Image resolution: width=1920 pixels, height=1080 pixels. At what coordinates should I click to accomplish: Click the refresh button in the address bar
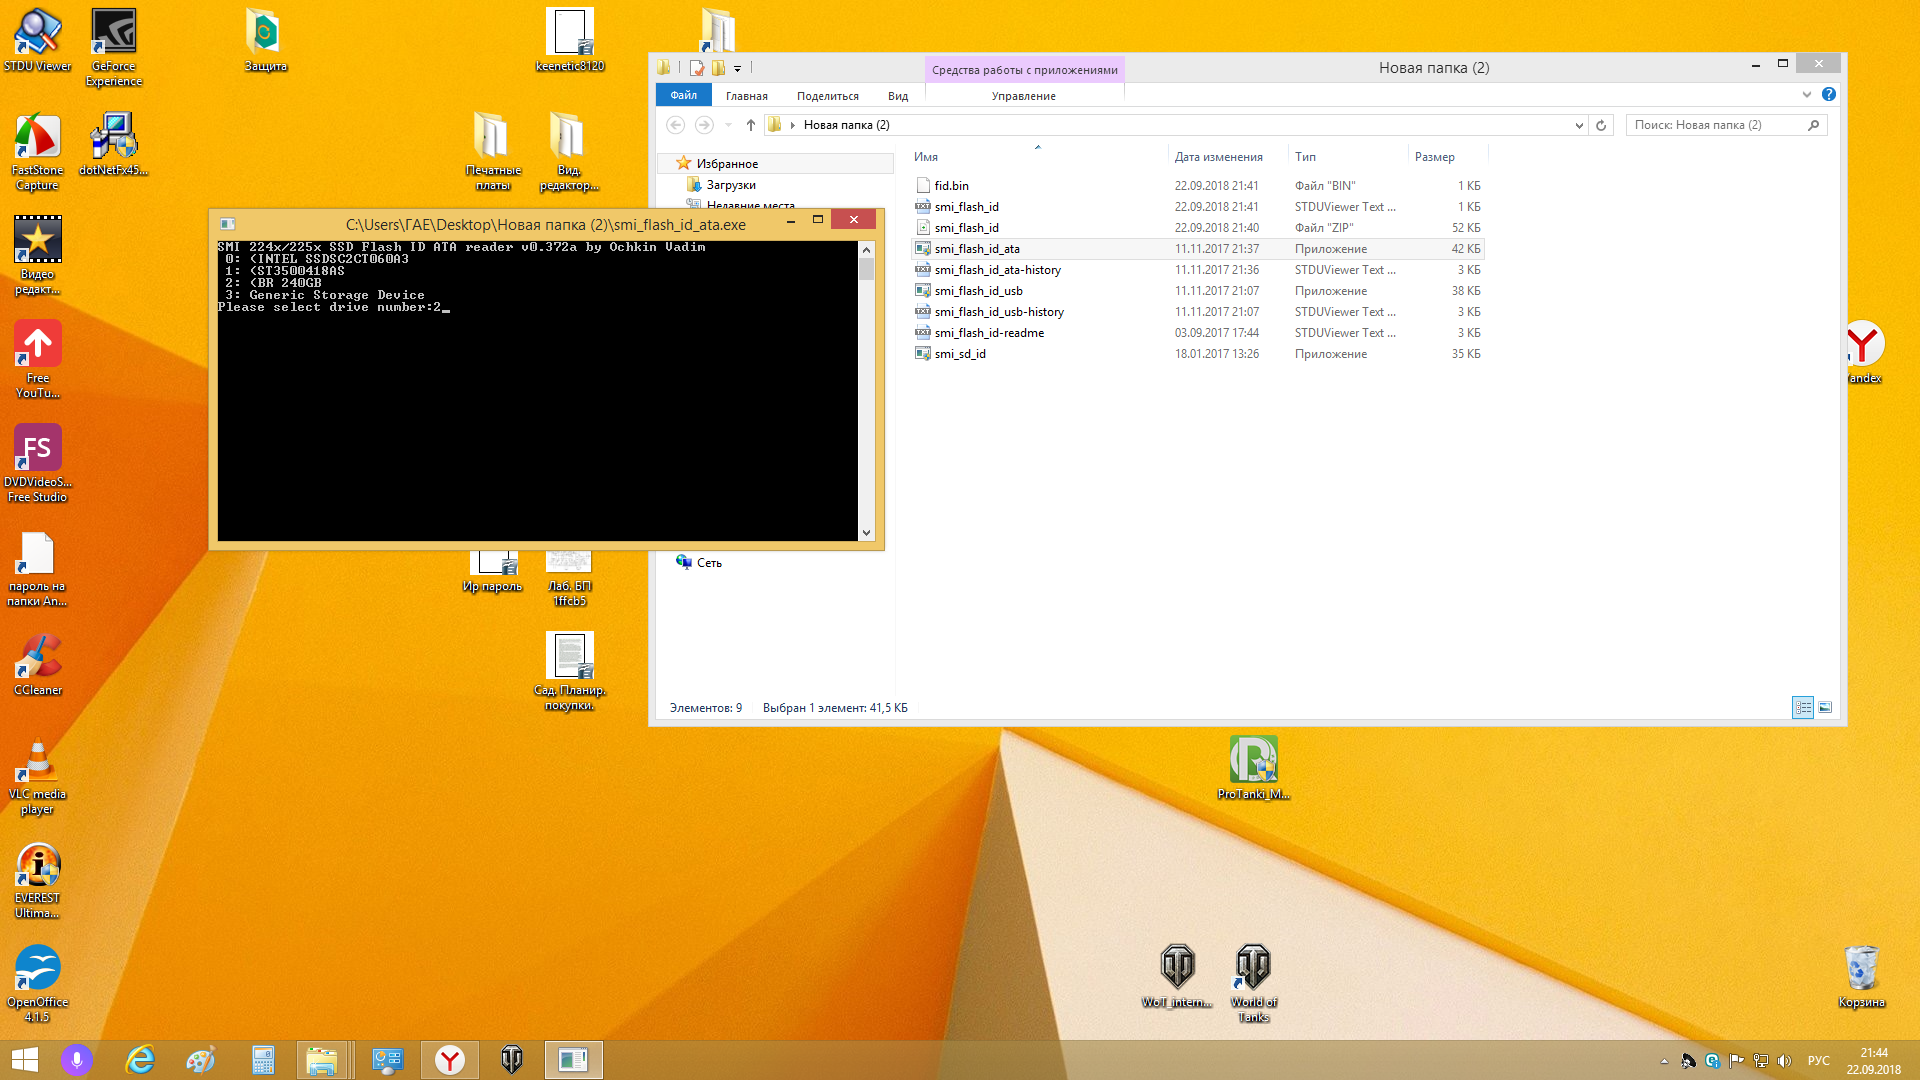1601,125
